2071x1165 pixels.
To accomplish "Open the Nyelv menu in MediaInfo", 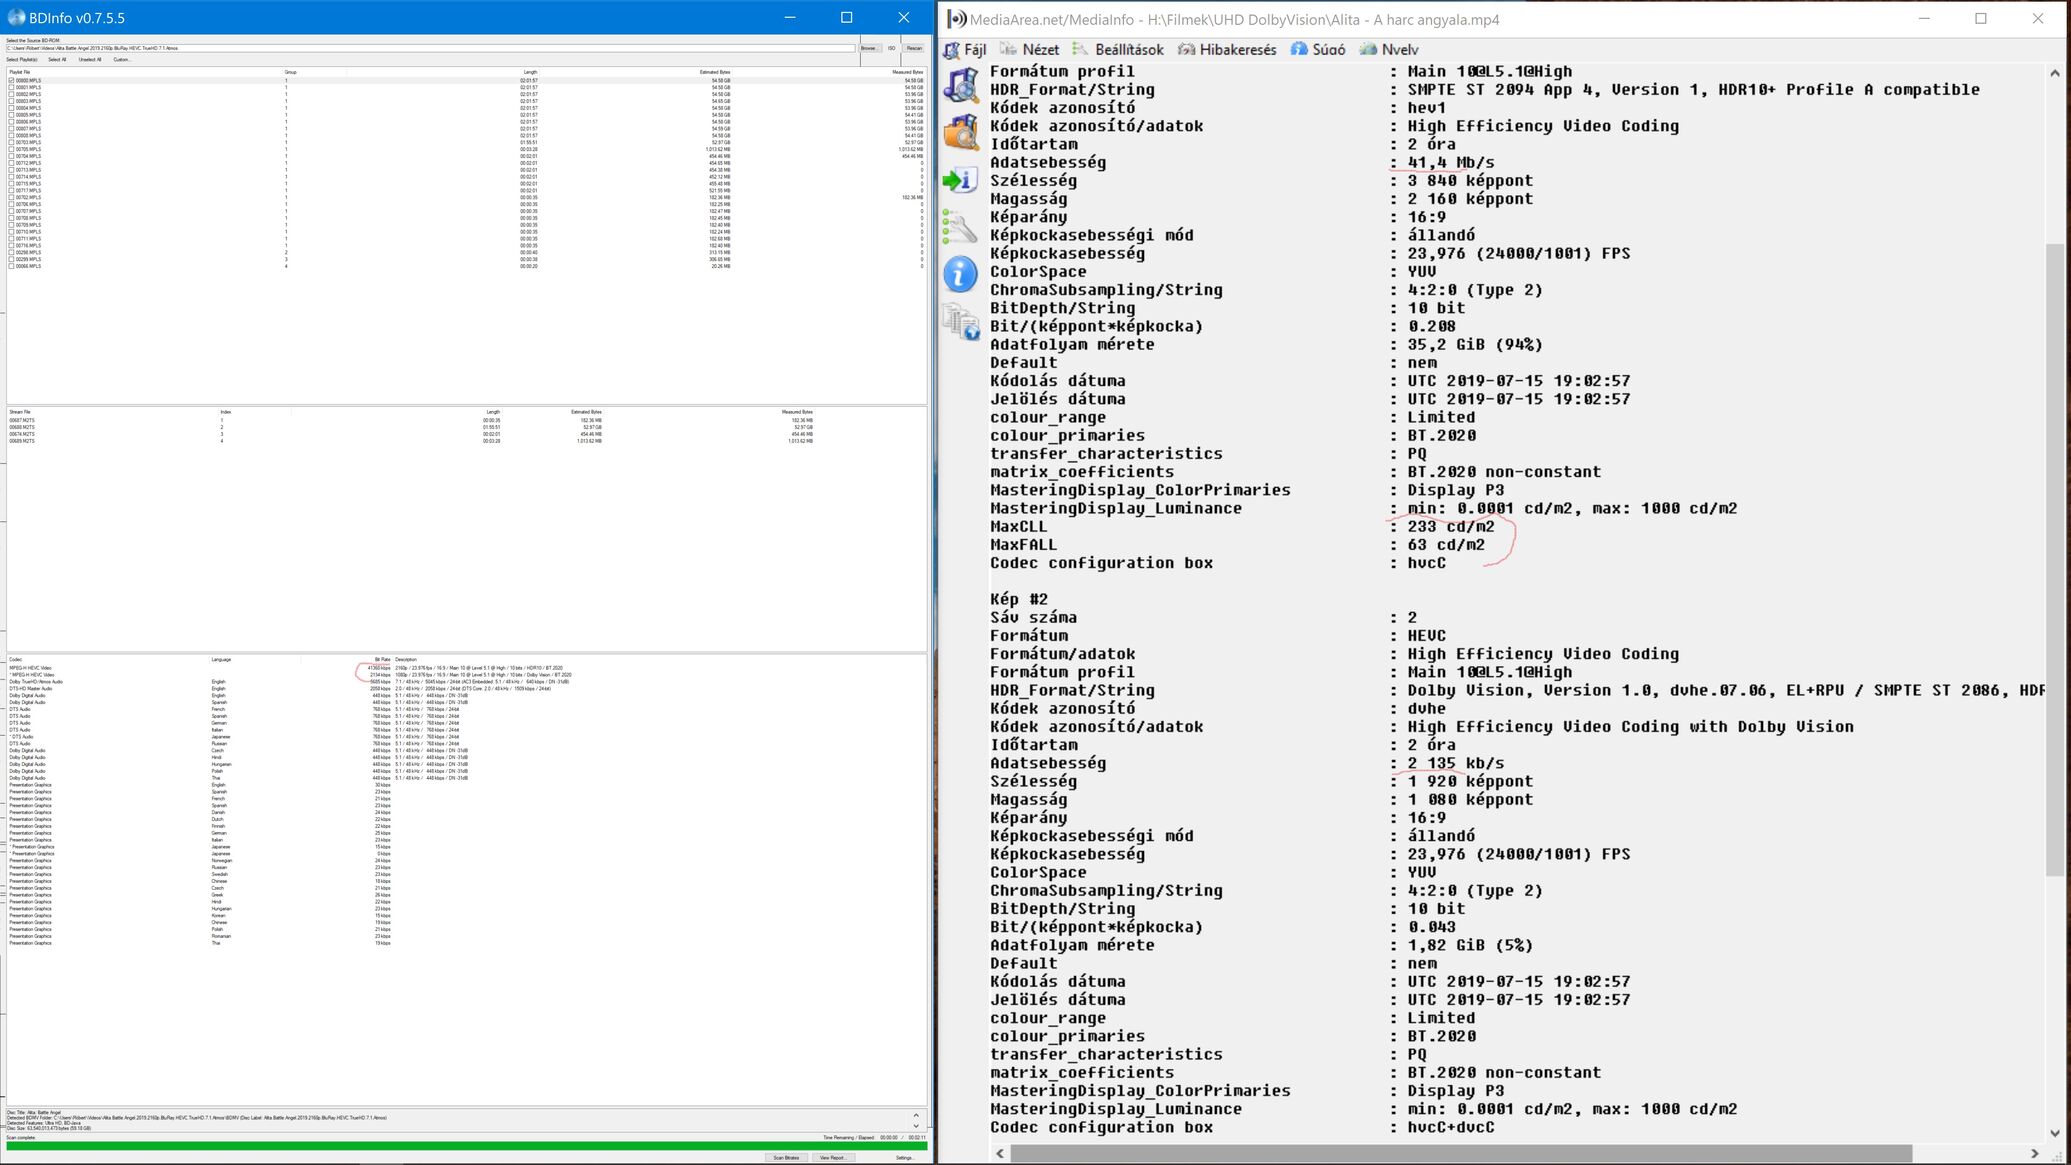I will click(1389, 49).
